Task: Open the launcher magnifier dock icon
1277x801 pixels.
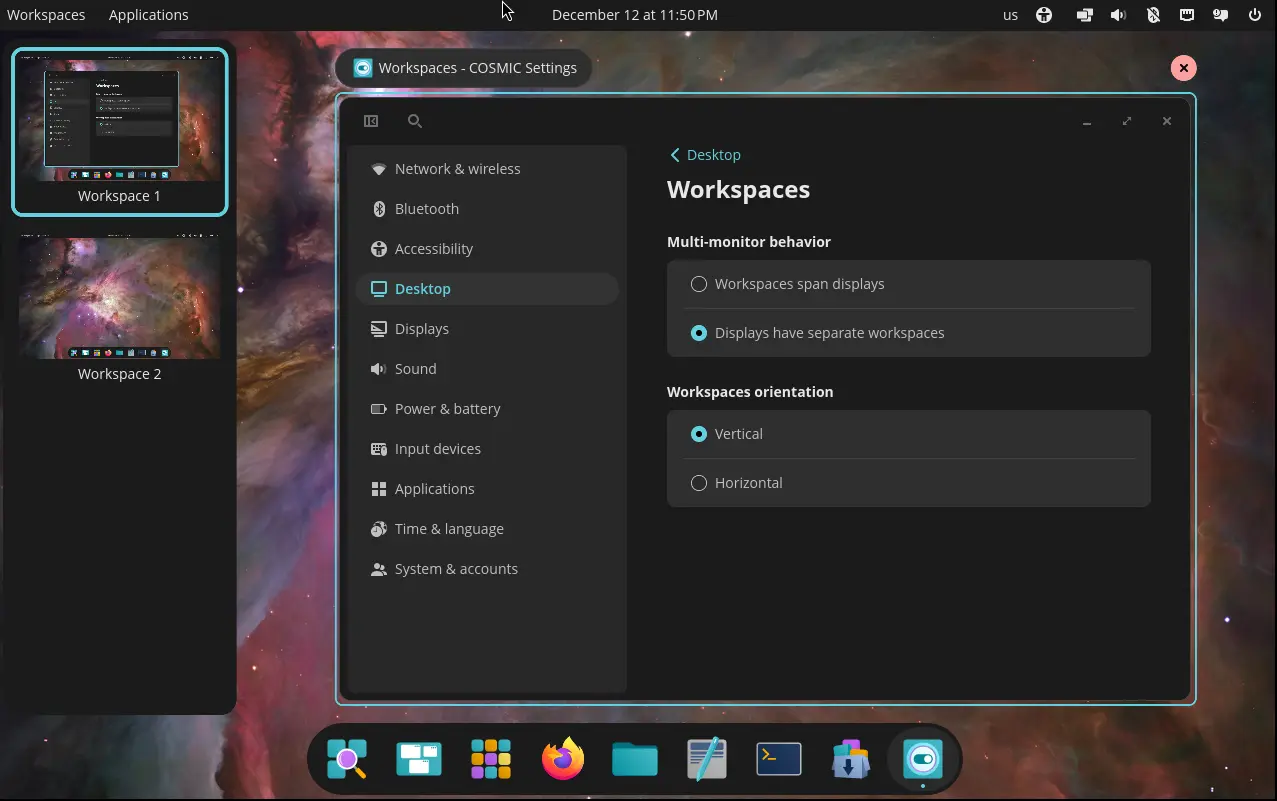Action: [347, 759]
